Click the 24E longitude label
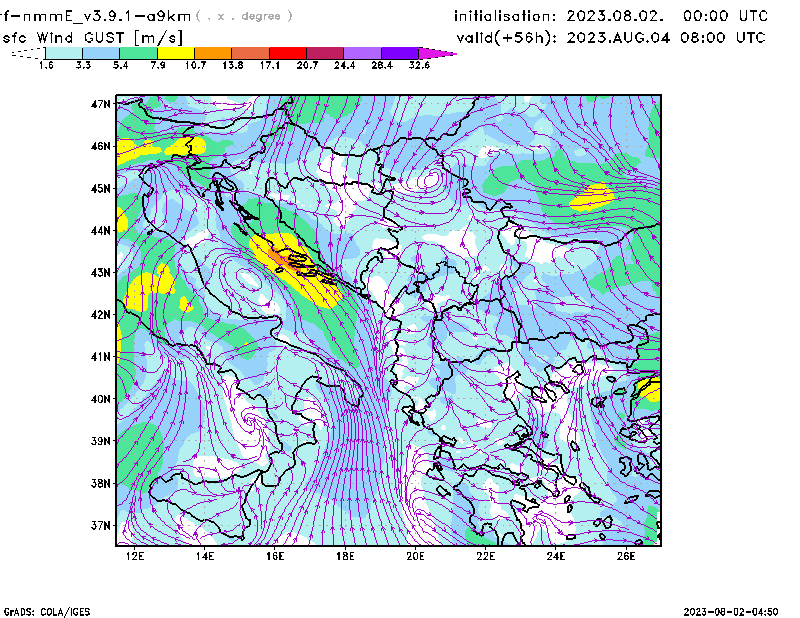Viewport: 800px width, 618px height. tap(556, 556)
